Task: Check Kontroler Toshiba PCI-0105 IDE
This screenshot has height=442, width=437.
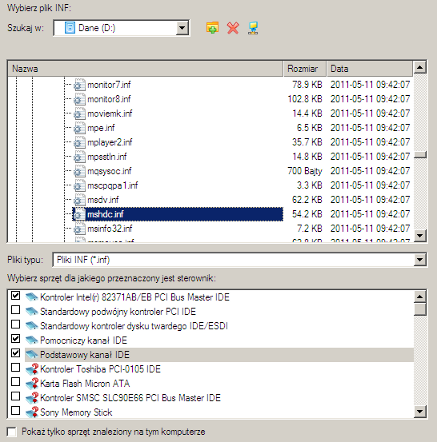Action: click(x=15, y=367)
